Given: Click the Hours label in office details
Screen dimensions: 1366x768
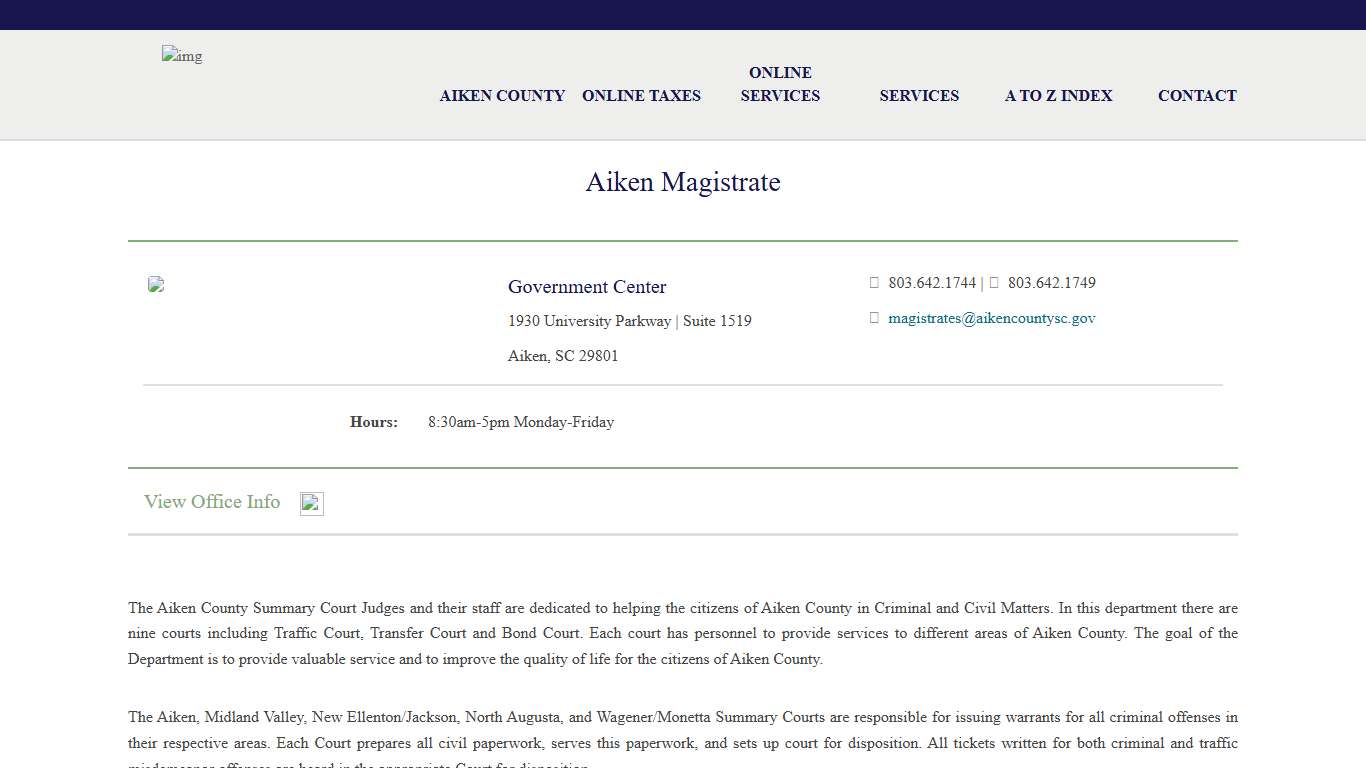Looking at the screenshot, I should point(373,422).
